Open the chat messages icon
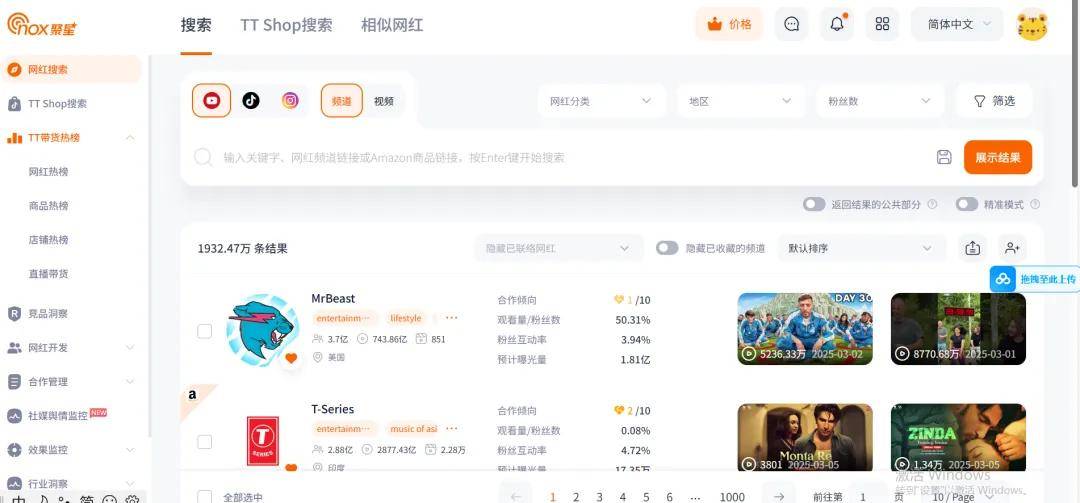Image resolution: width=1080 pixels, height=503 pixels. [792, 24]
